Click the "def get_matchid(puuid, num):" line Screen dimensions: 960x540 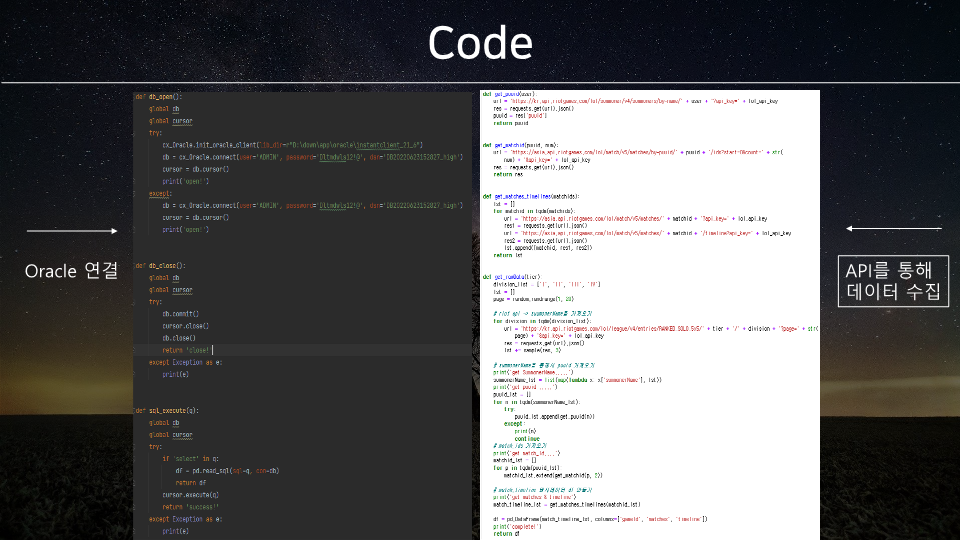click(520, 145)
